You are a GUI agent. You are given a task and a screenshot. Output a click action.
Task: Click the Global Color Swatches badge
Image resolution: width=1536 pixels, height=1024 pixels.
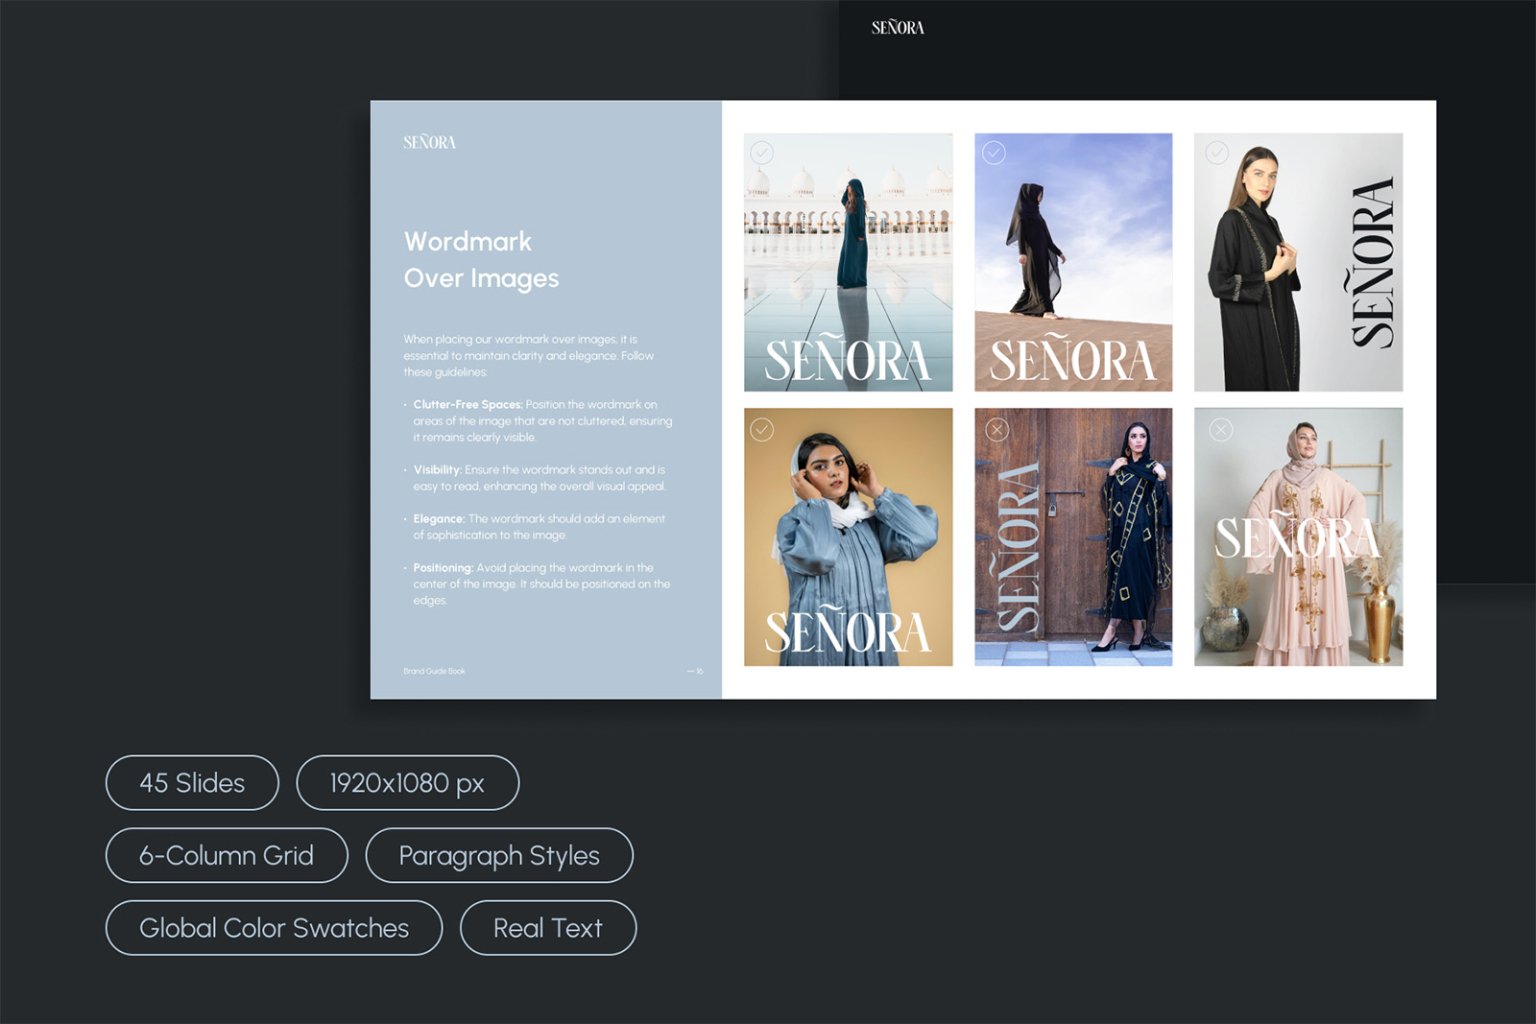tap(274, 928)
